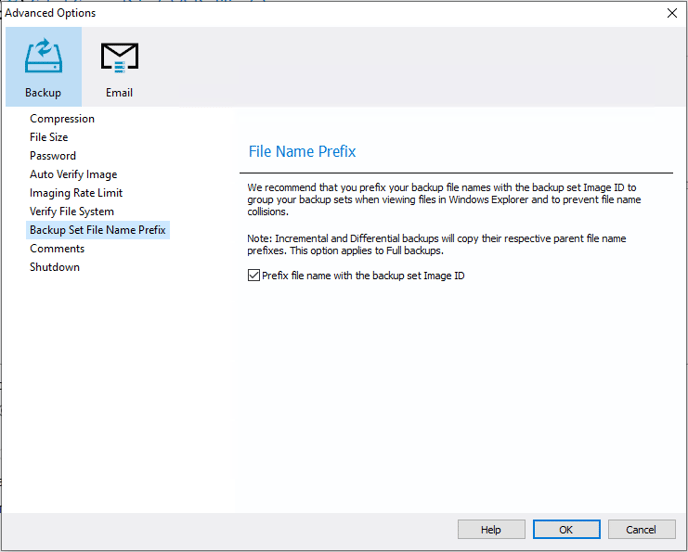Viewport: 688px width, 552px height.
Task: Click the Help button
Action: coord(491,530)
